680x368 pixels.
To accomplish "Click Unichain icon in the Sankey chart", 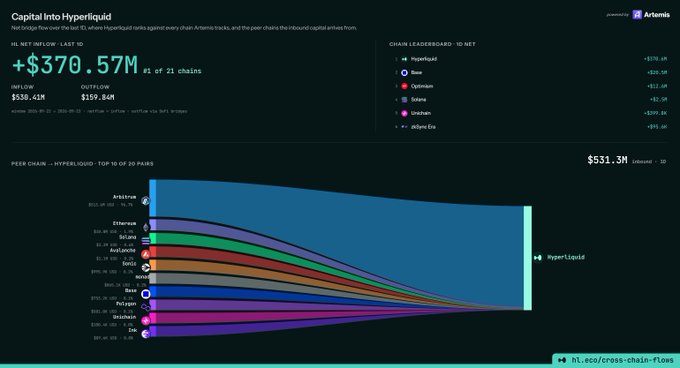I will click(146, 321).
